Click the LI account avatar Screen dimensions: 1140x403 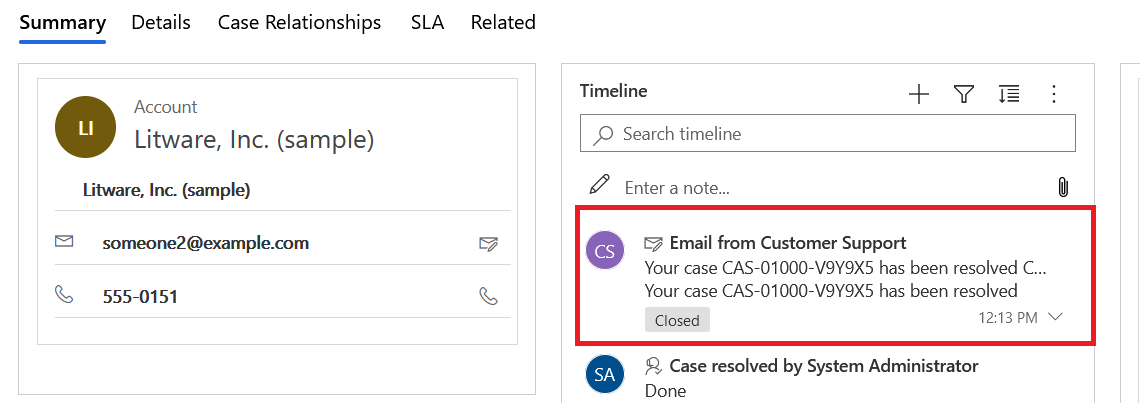pos(86,127)
